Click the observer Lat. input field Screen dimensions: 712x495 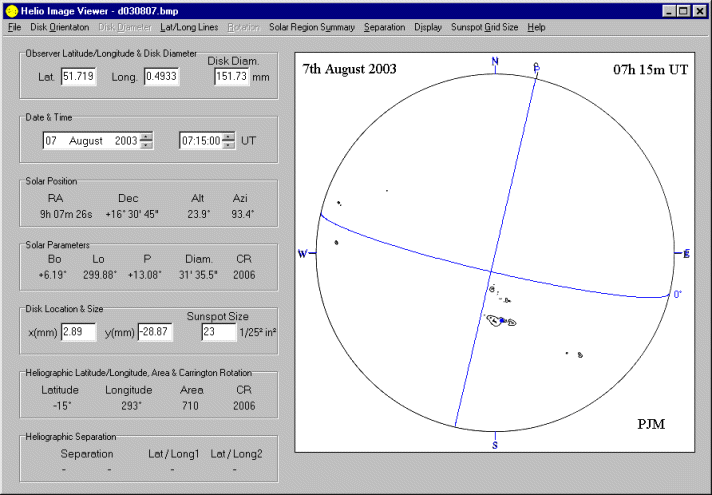[x=79, y=77]
